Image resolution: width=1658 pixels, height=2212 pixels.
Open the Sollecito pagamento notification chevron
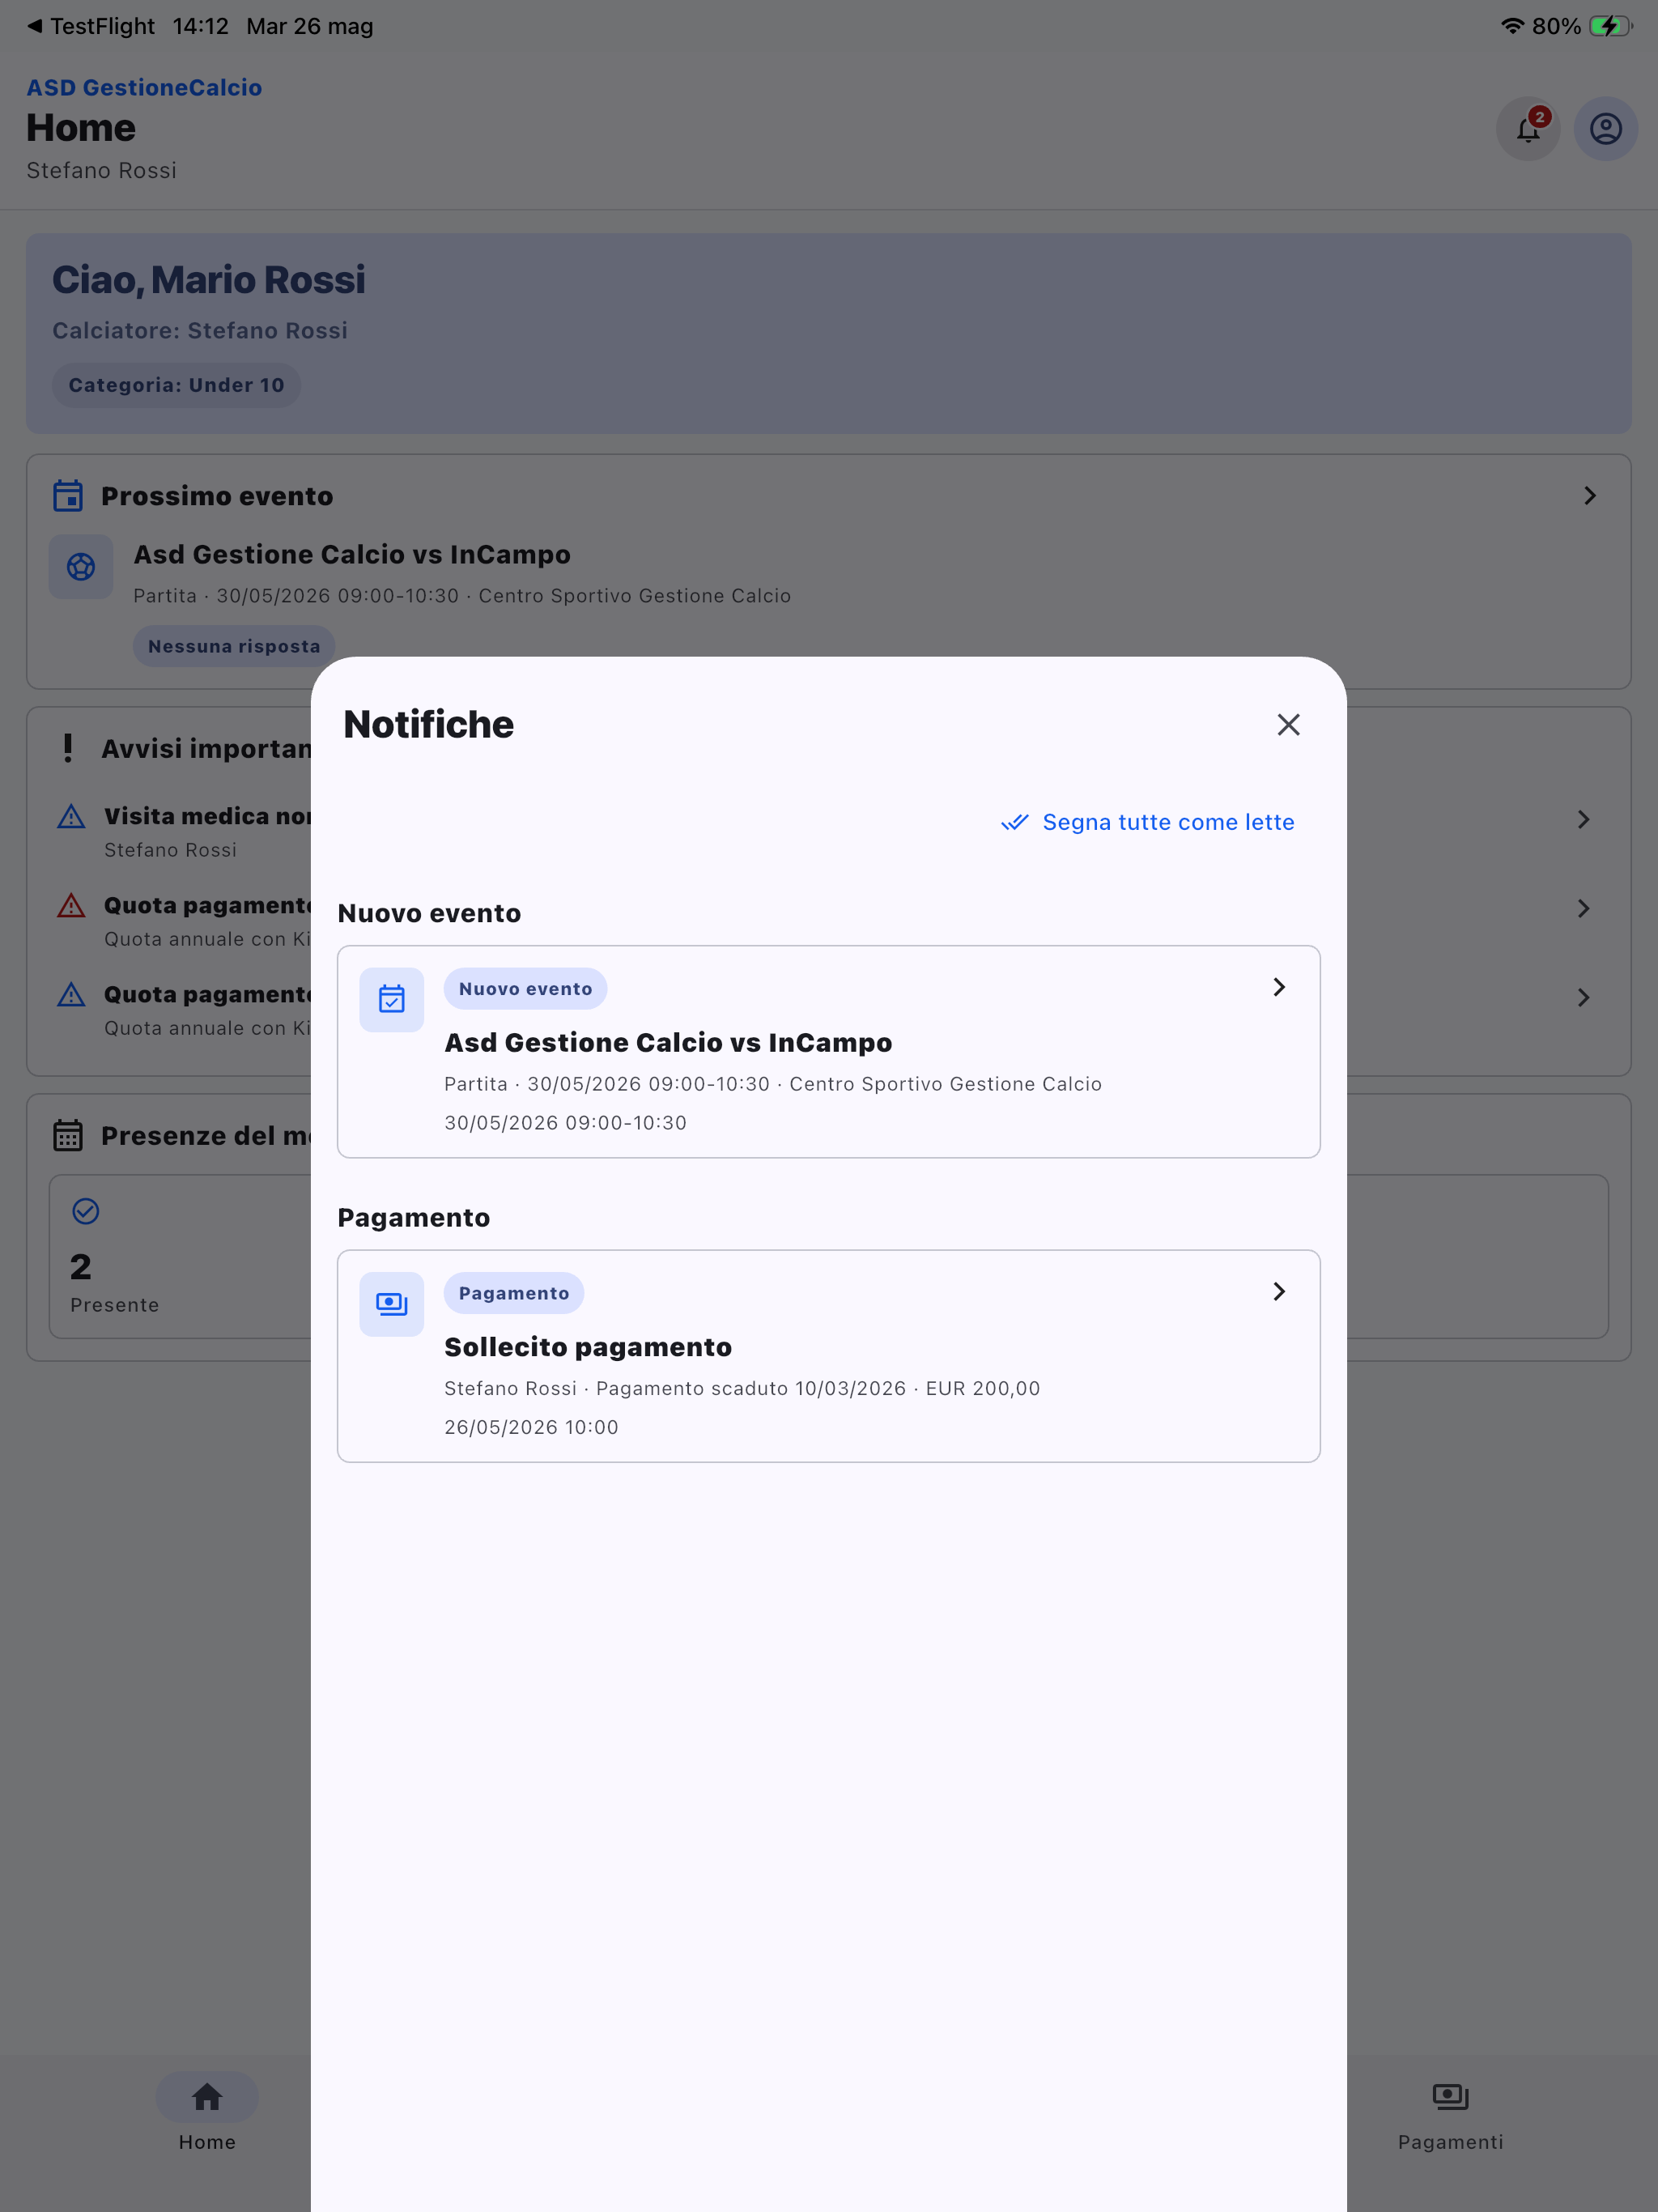click(1279, 1291)
